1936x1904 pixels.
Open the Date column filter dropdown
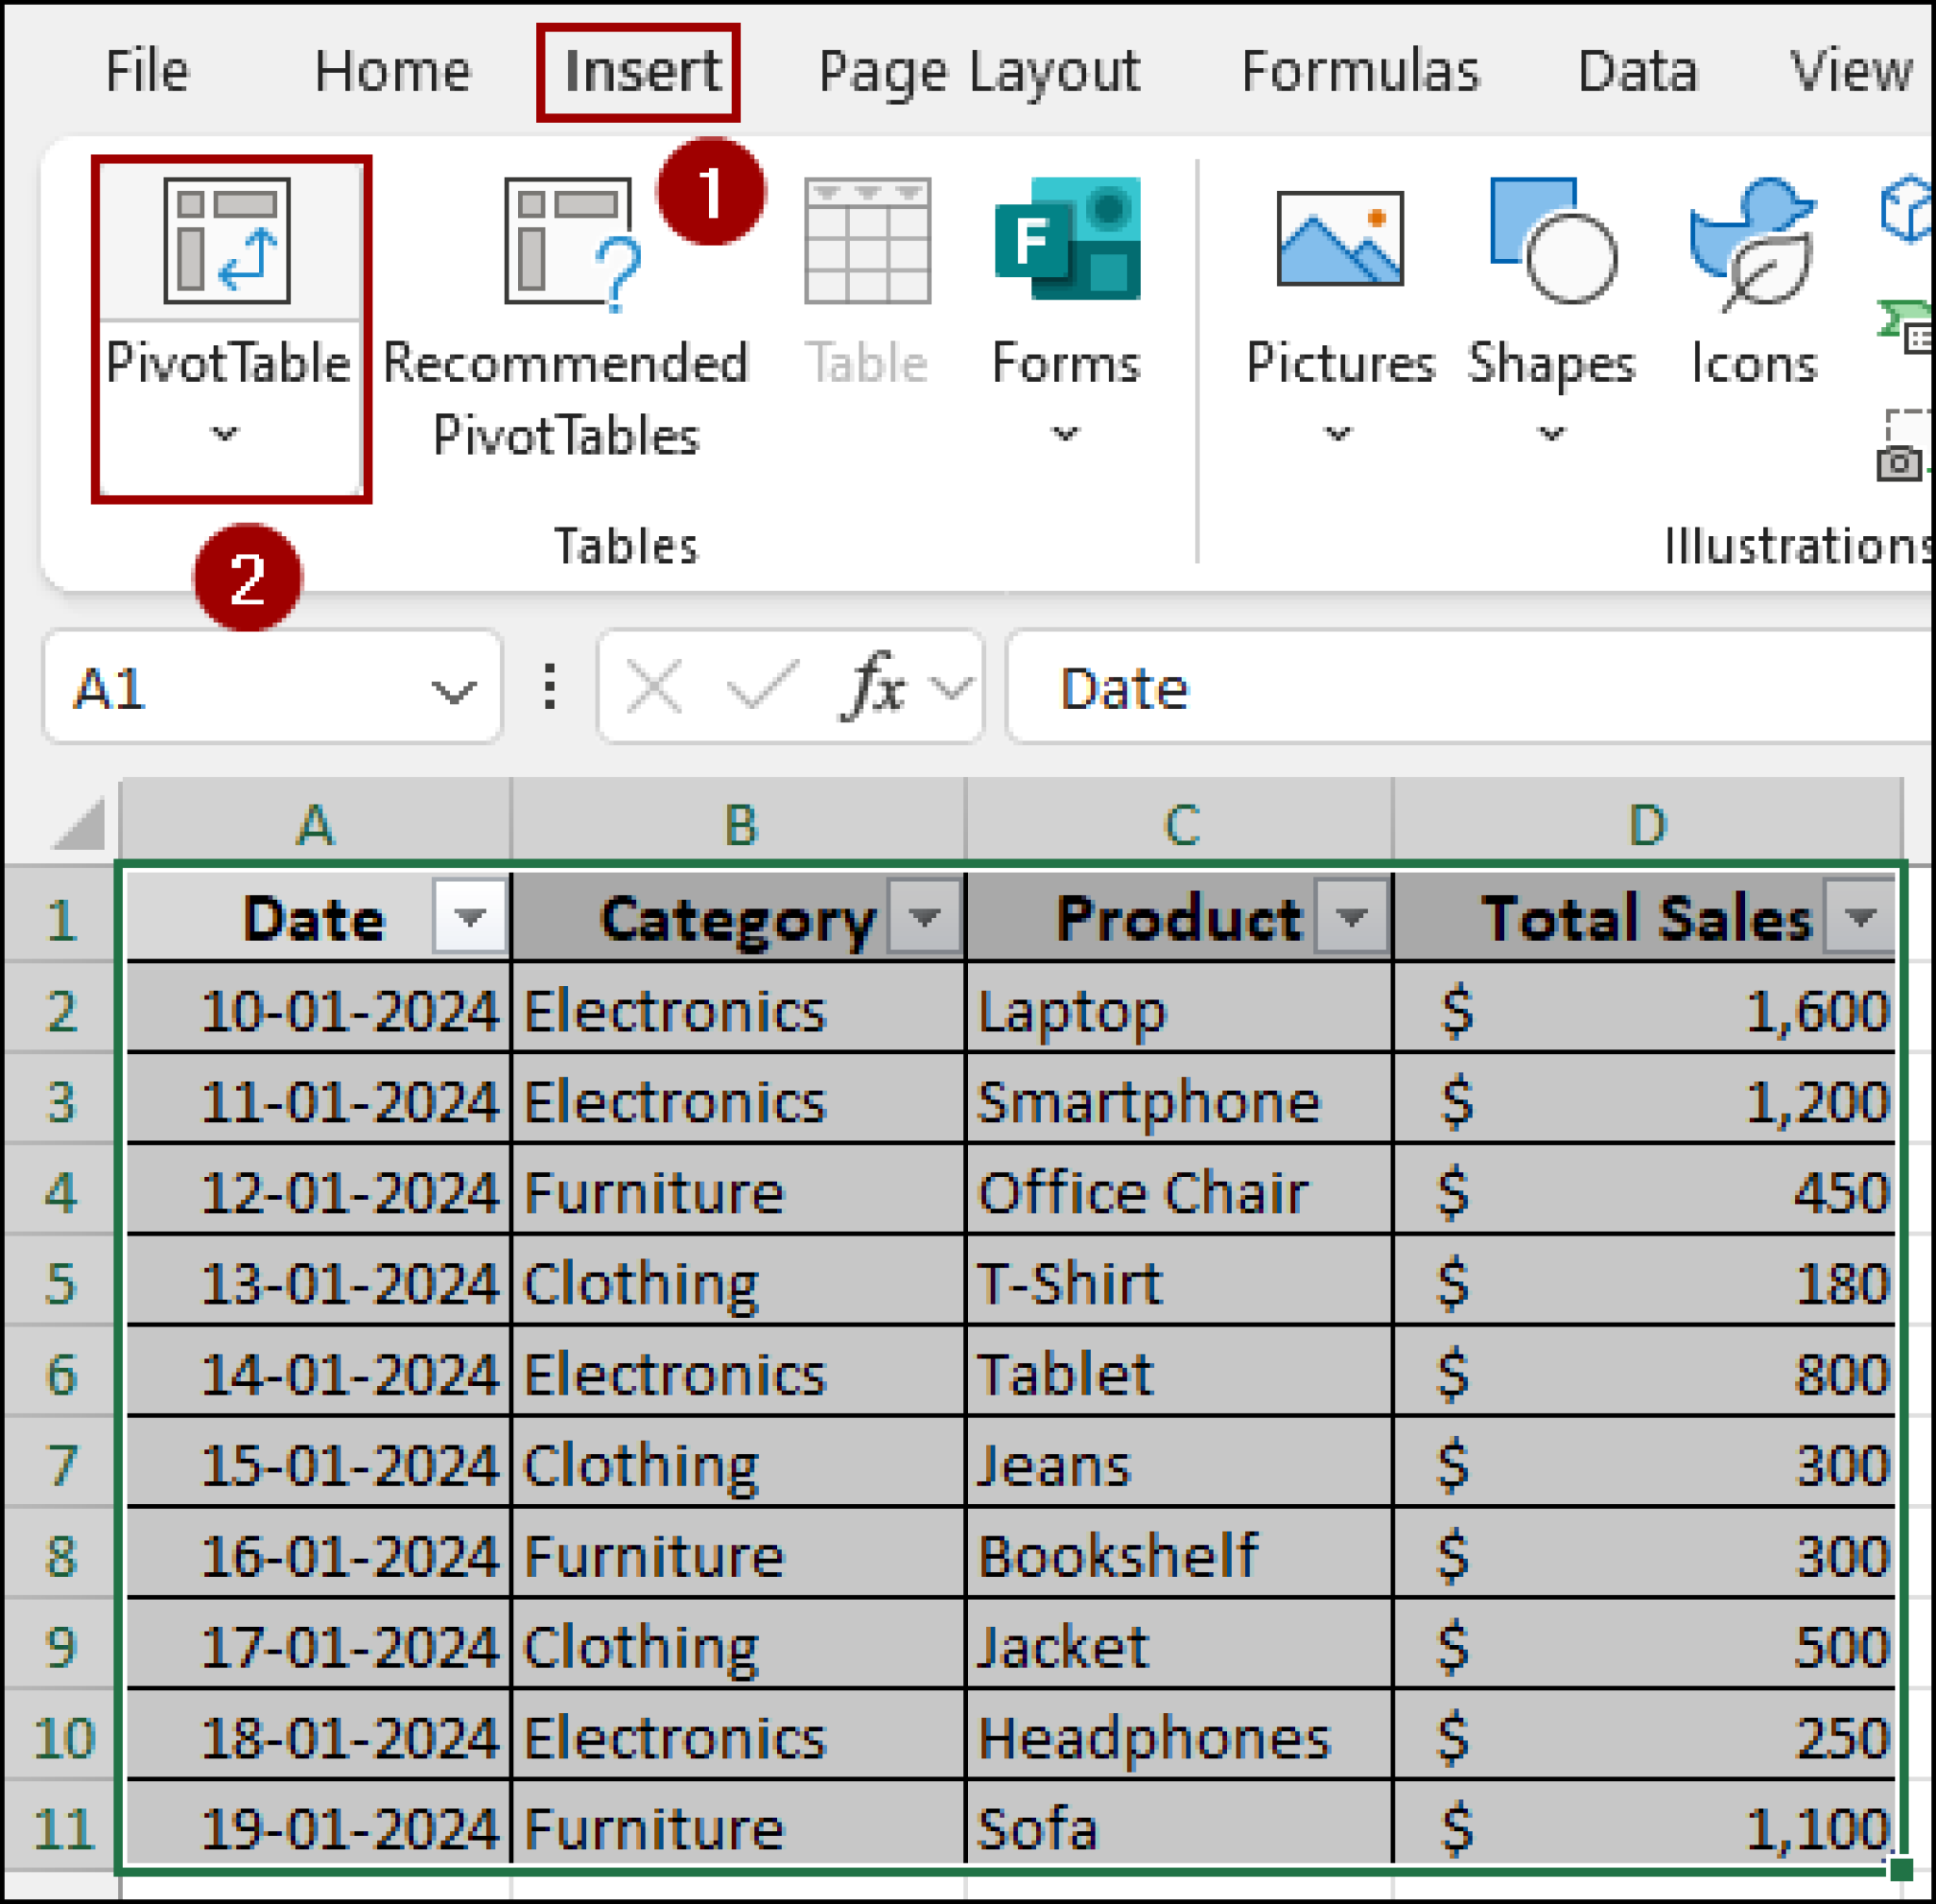click(469, 916)
